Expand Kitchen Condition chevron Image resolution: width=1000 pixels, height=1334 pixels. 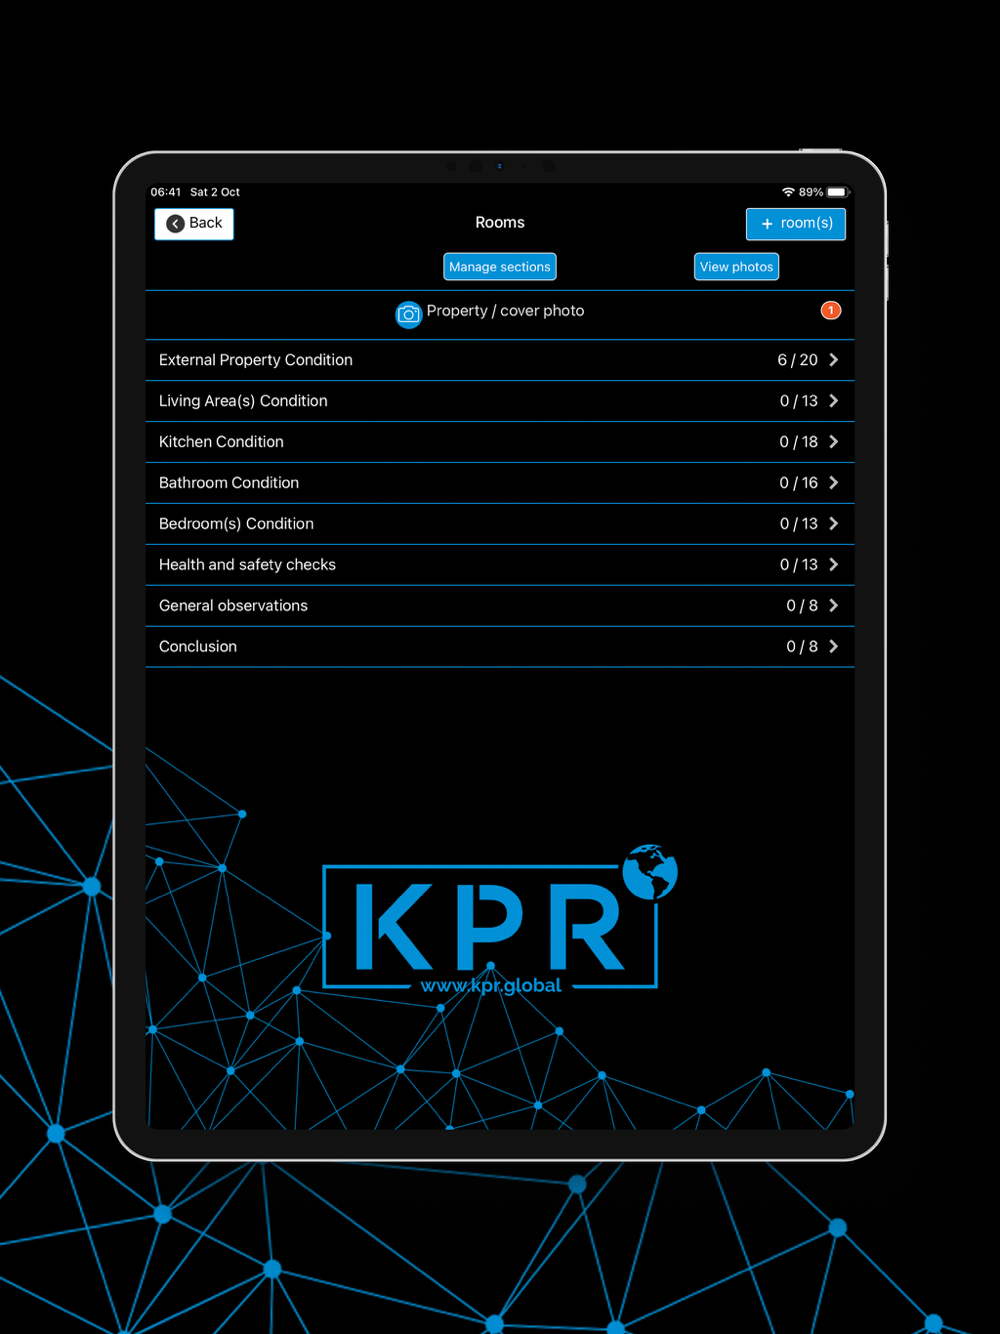pyautogui.click(x=834, y=442)
